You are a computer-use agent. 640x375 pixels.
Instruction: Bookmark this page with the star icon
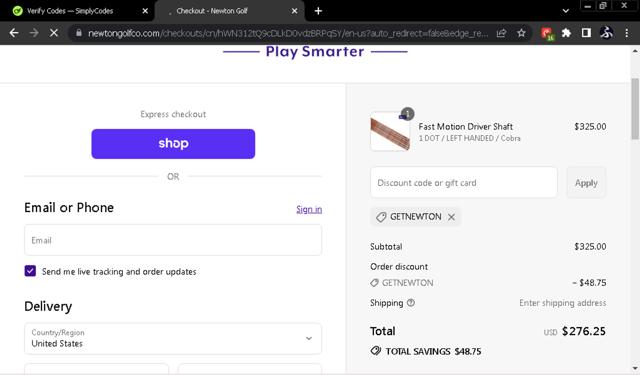point(521,33)
